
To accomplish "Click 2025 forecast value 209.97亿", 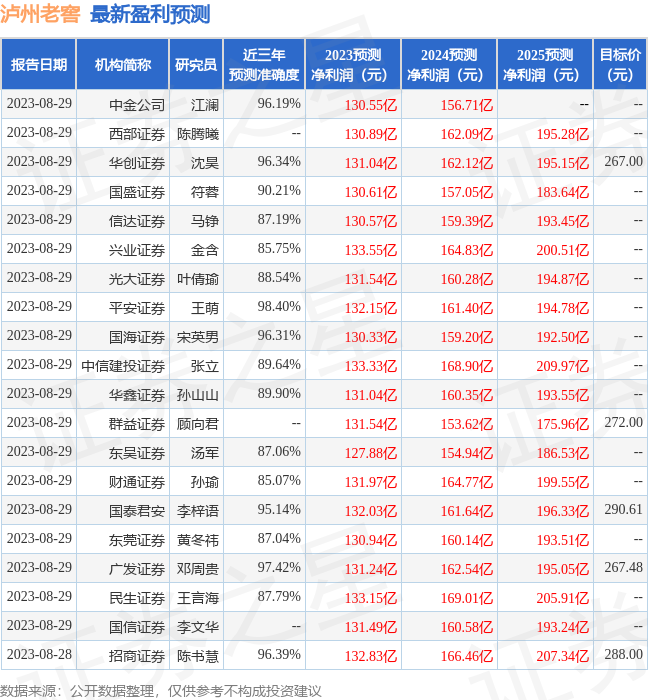I will 563,366.
